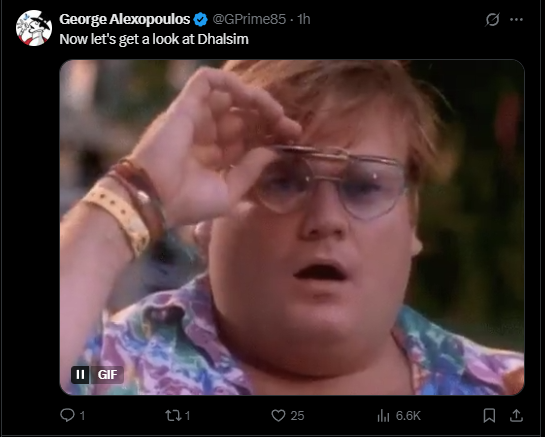Open the Grok explain icon
This screenshot has width=545, height=437.
tap(492, 19)
